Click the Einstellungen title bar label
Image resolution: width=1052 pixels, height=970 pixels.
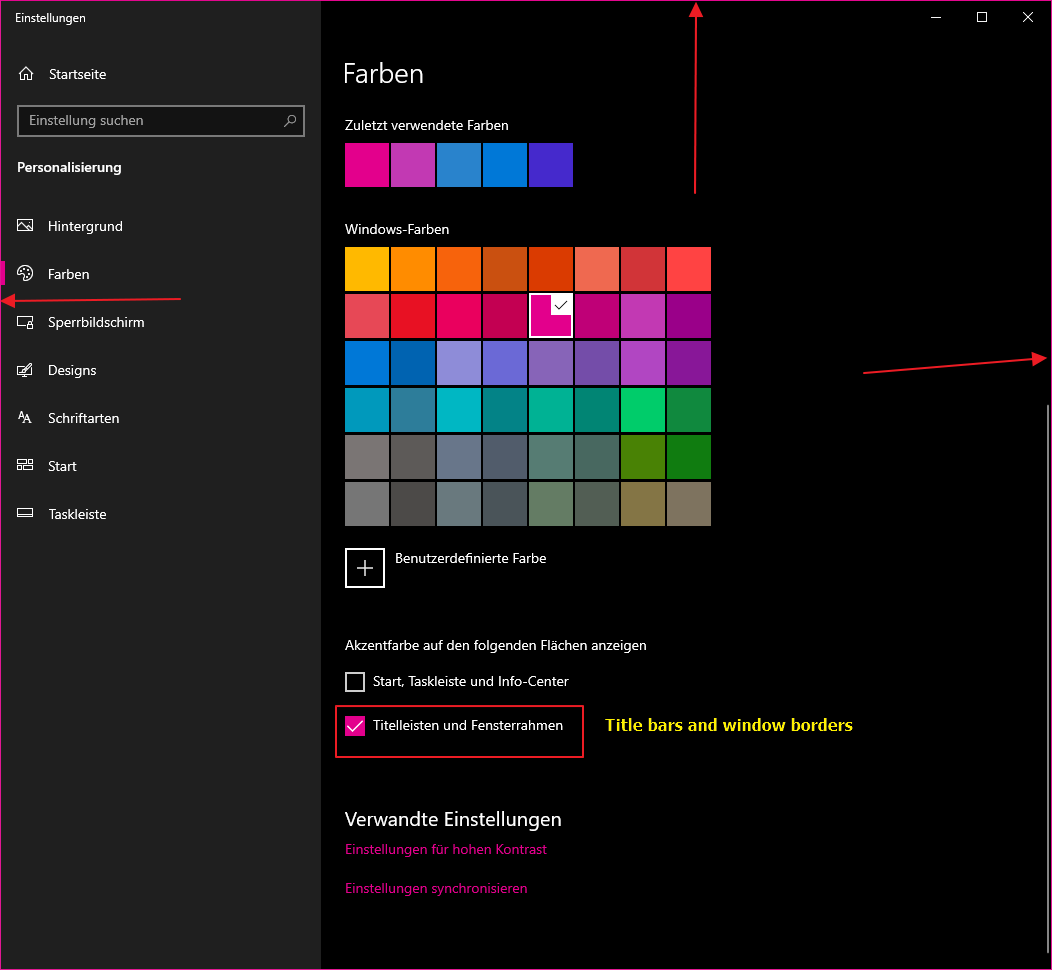pyautogui.click(x=50, y=17)
